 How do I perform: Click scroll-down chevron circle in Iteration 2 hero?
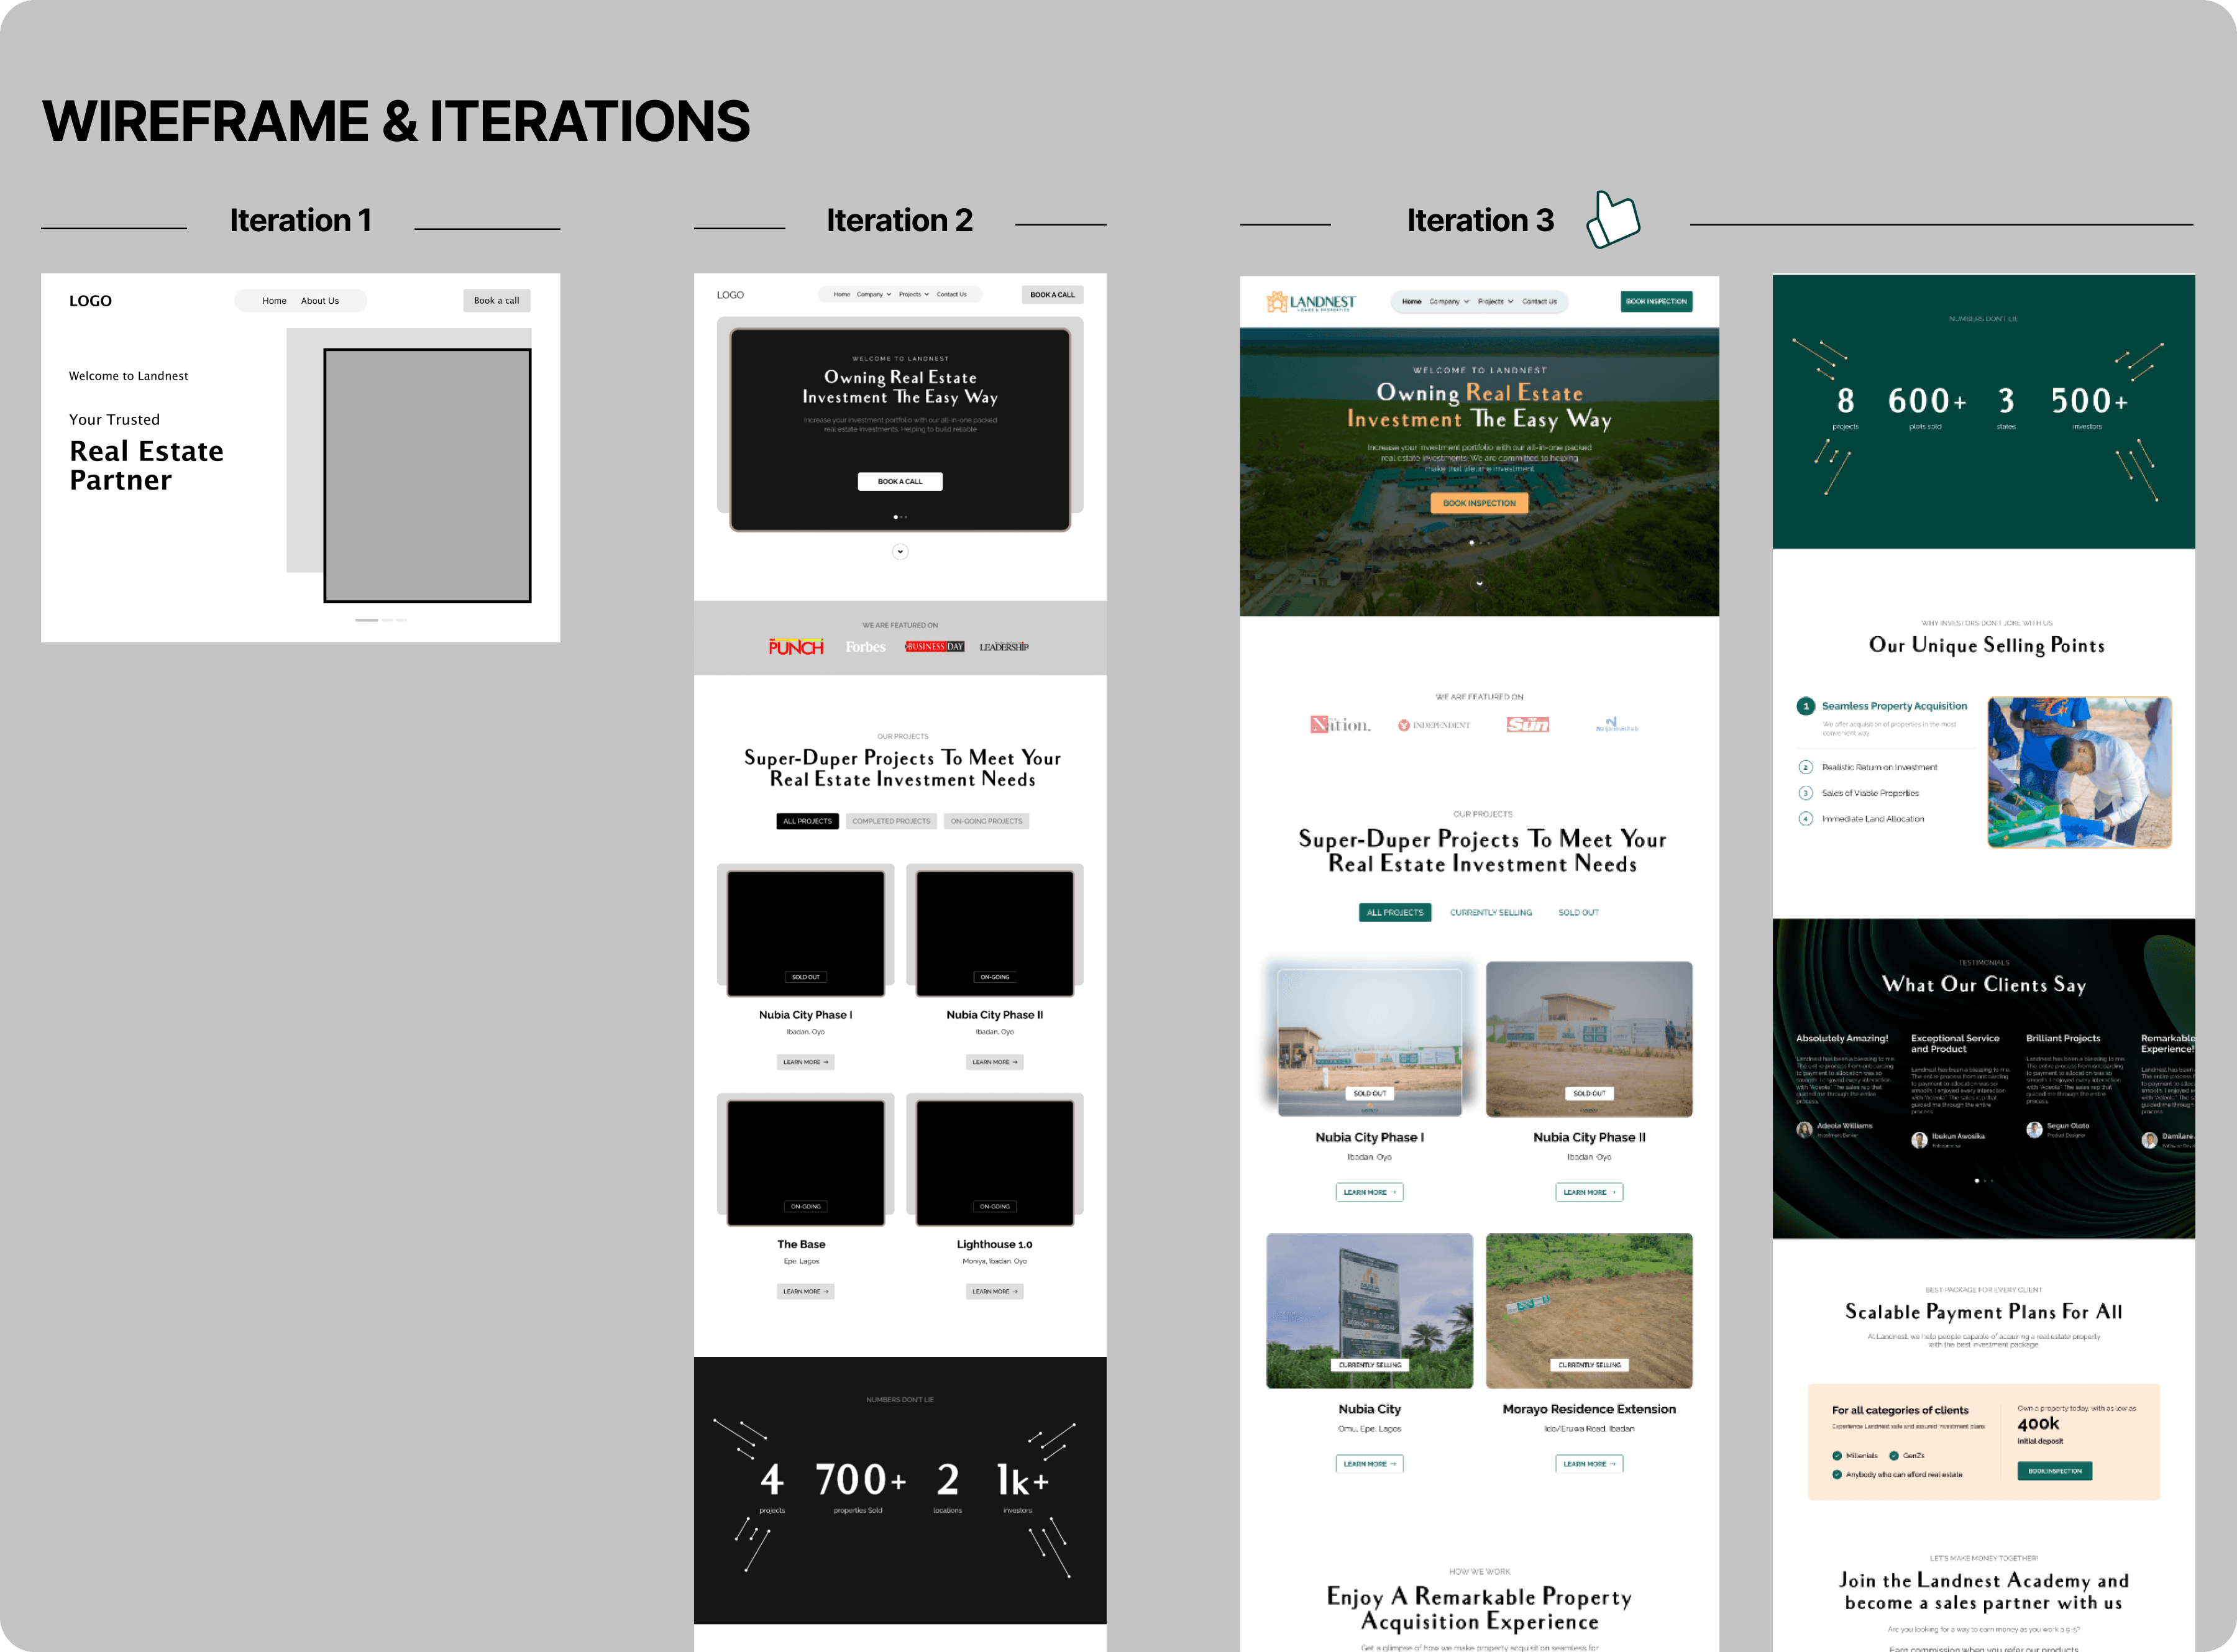pyautogui.click(x=900, y=551)
